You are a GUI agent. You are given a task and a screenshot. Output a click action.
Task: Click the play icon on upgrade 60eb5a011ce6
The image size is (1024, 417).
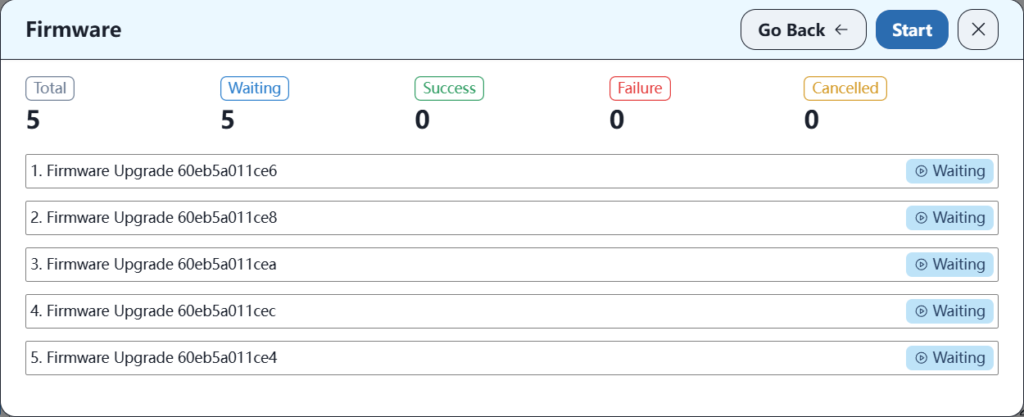pos(921,171)
